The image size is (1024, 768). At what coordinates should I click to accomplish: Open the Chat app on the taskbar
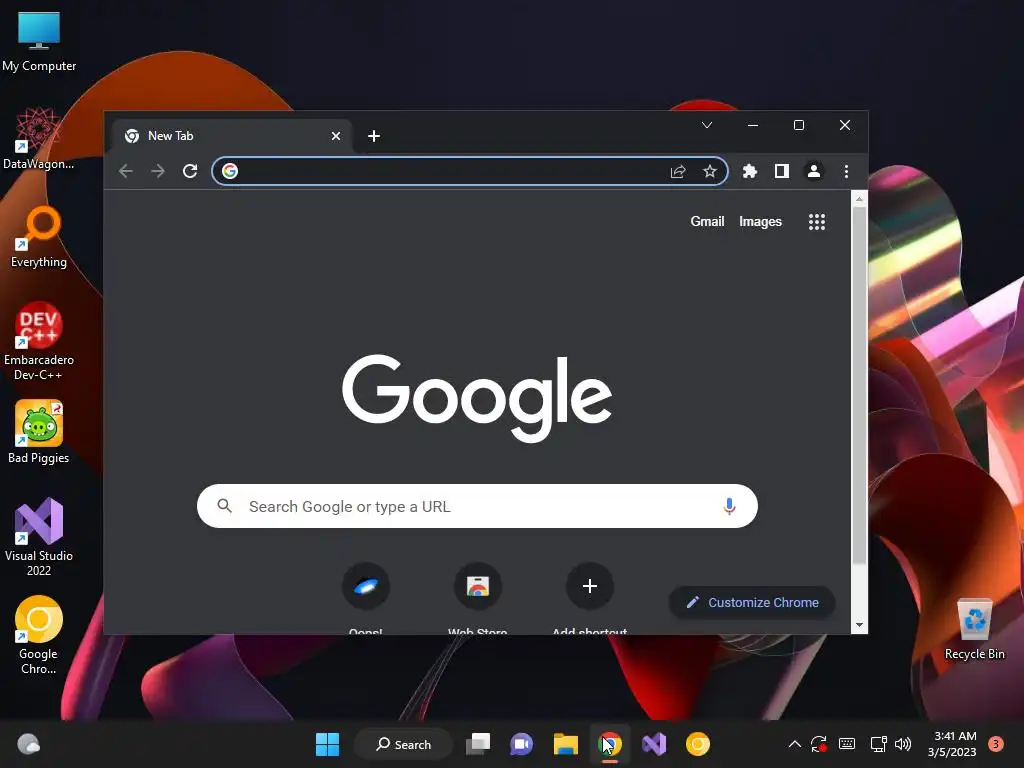[x=521, y=744]
